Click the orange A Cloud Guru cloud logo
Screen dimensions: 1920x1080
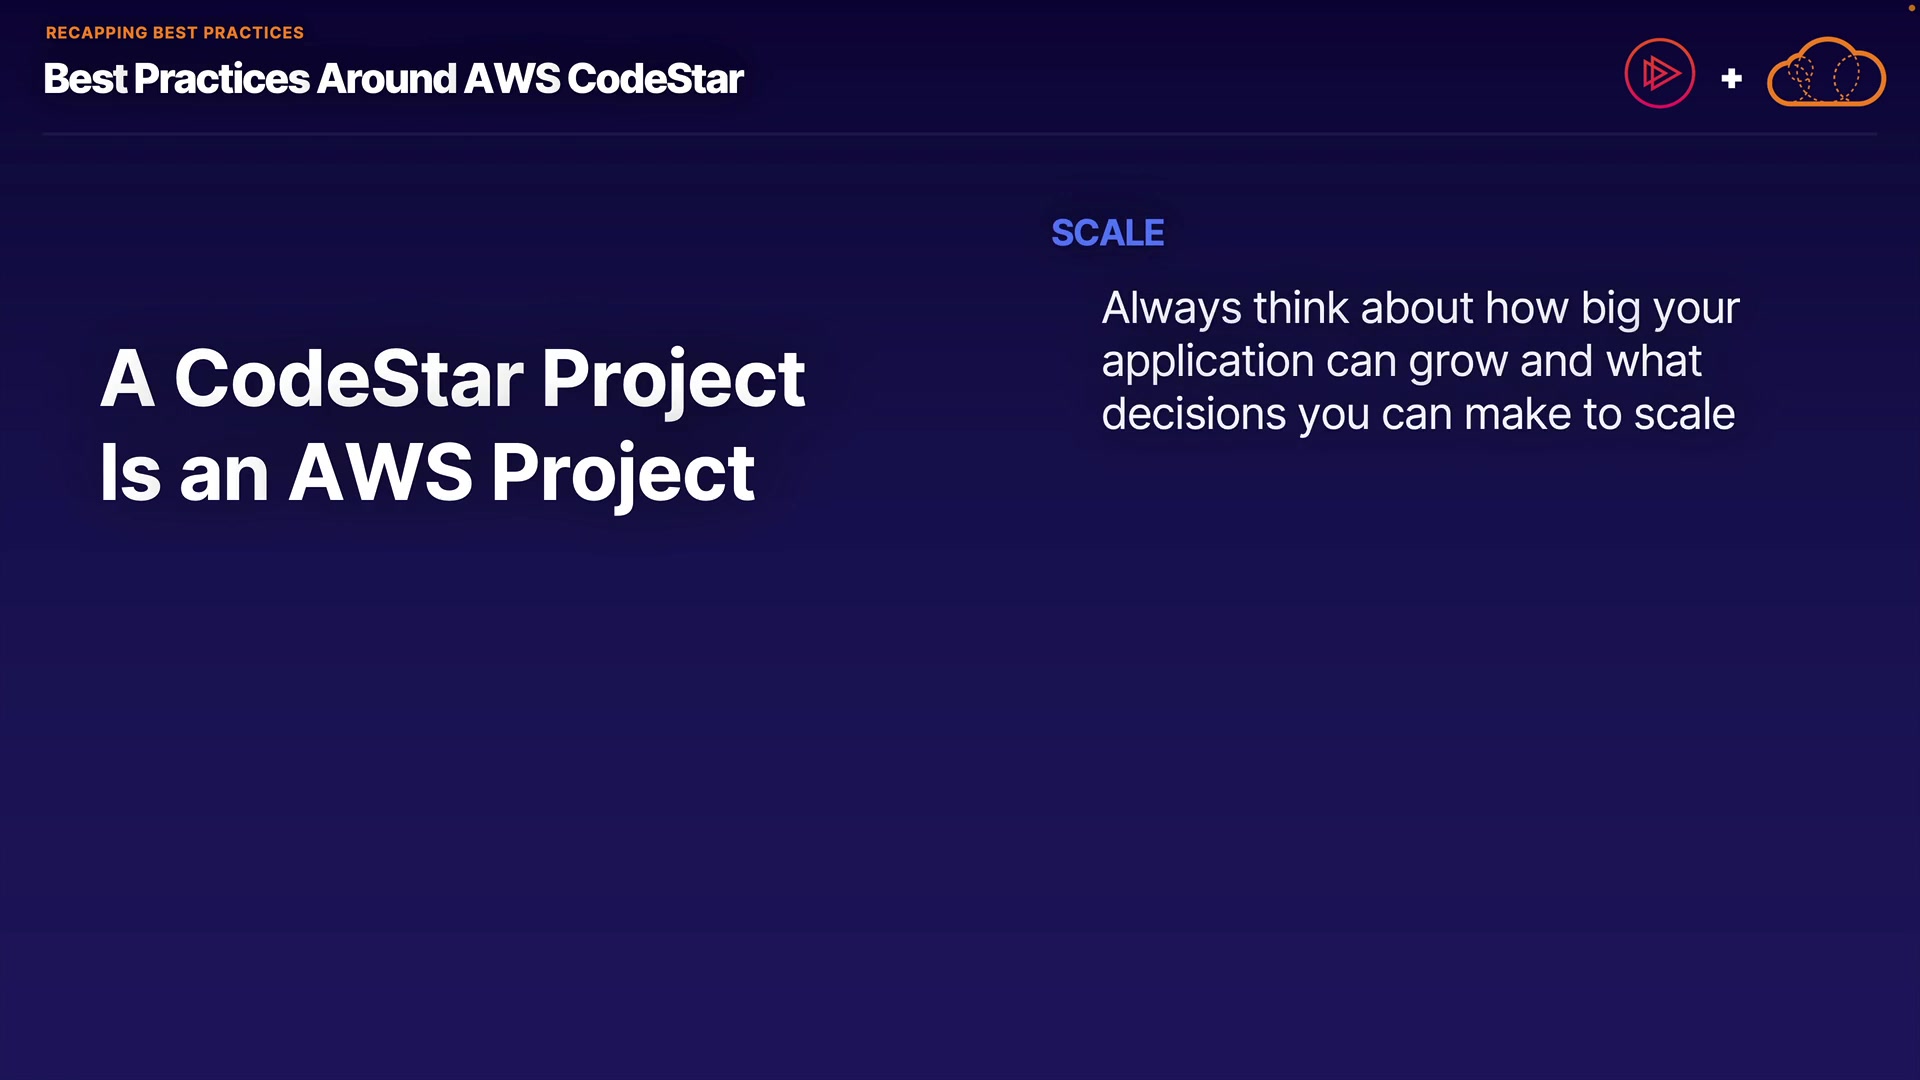[x=1826, y=74]
